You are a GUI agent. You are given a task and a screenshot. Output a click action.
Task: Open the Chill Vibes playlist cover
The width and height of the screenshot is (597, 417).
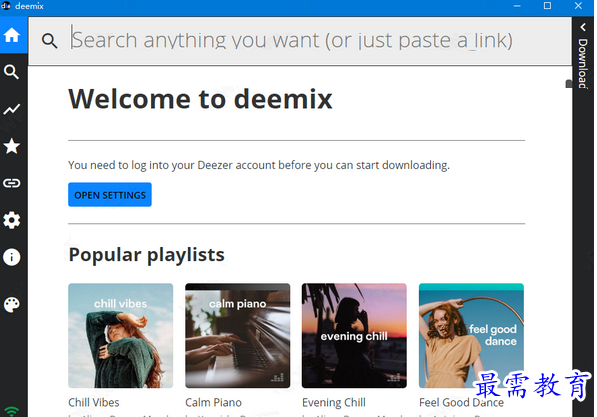120,336
